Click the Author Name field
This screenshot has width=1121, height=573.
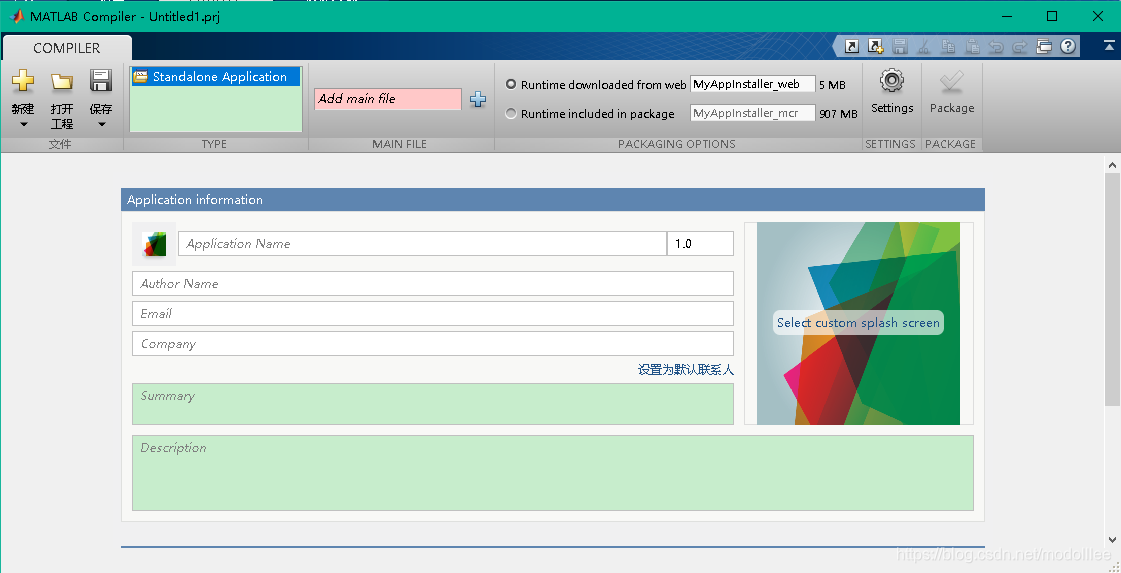pyautogui.click(x=433, y=283)
